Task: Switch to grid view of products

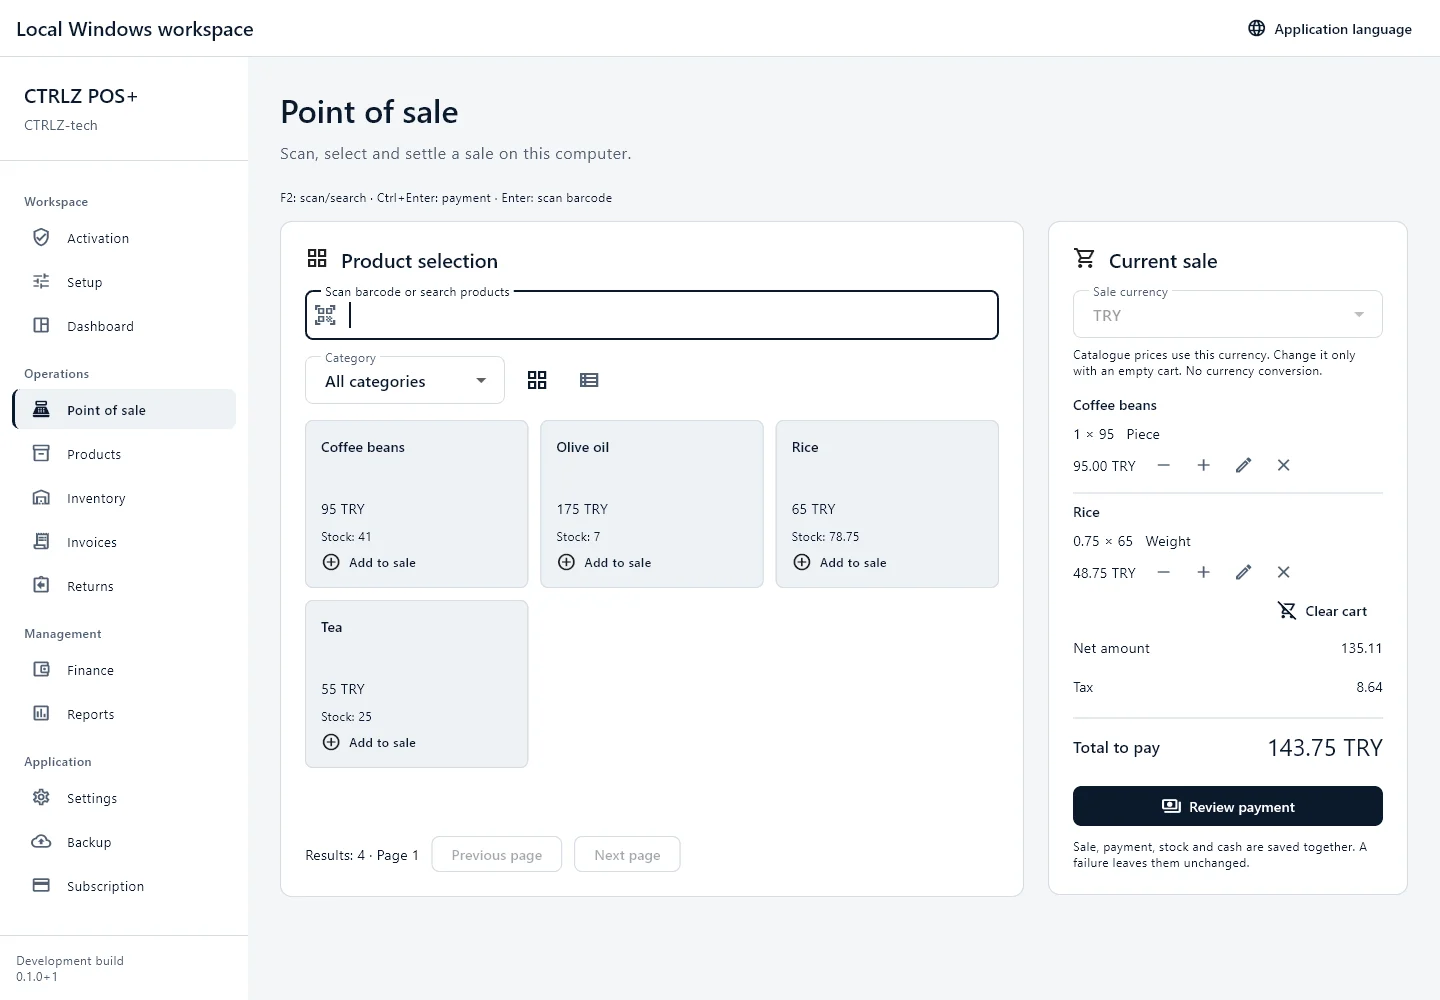Action: tap(537, 380)
